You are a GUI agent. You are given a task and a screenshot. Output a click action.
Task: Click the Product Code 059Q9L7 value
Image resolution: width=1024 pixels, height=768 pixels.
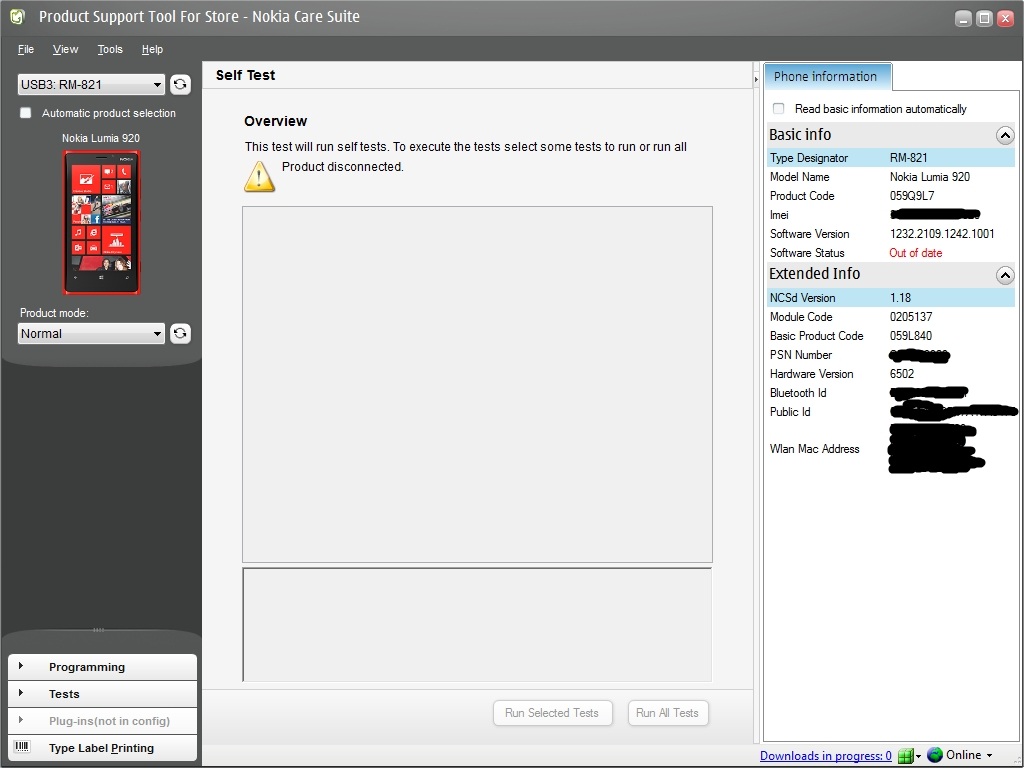point(912,196)
